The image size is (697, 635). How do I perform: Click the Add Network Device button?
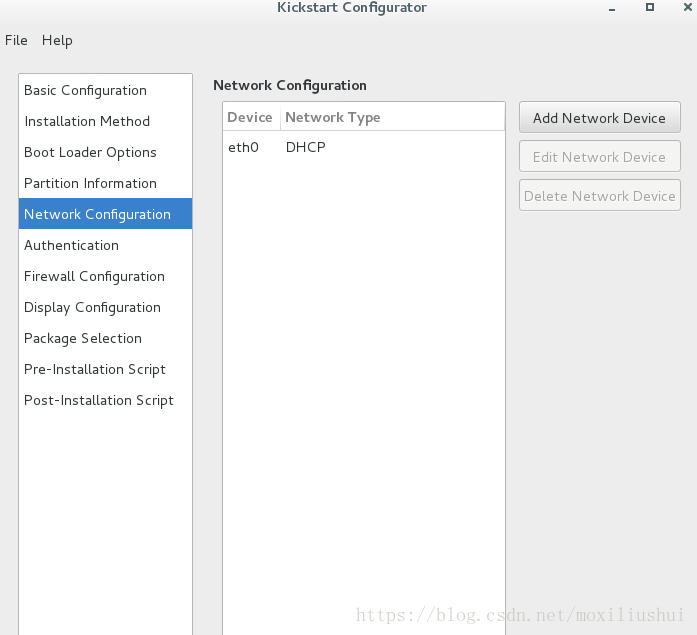[x=600, y=117]
